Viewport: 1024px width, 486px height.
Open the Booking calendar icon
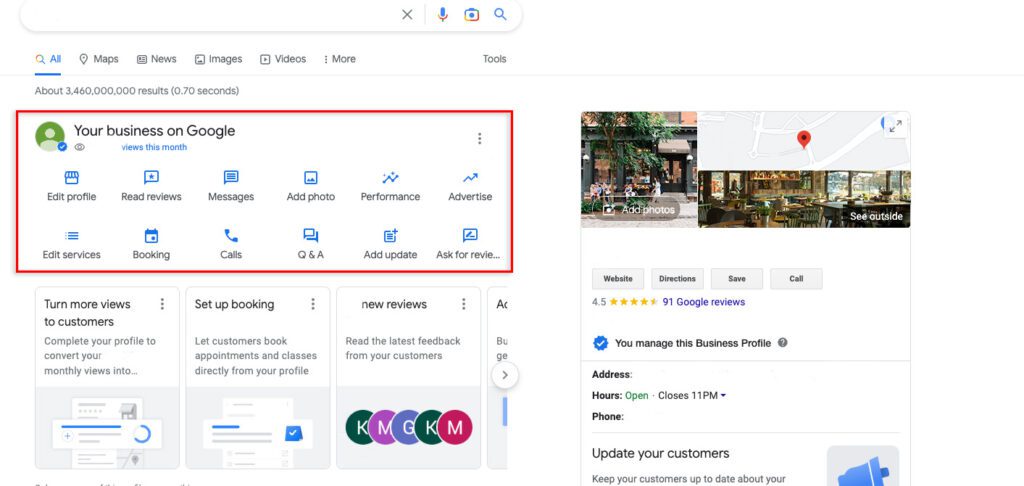(151, 237)
